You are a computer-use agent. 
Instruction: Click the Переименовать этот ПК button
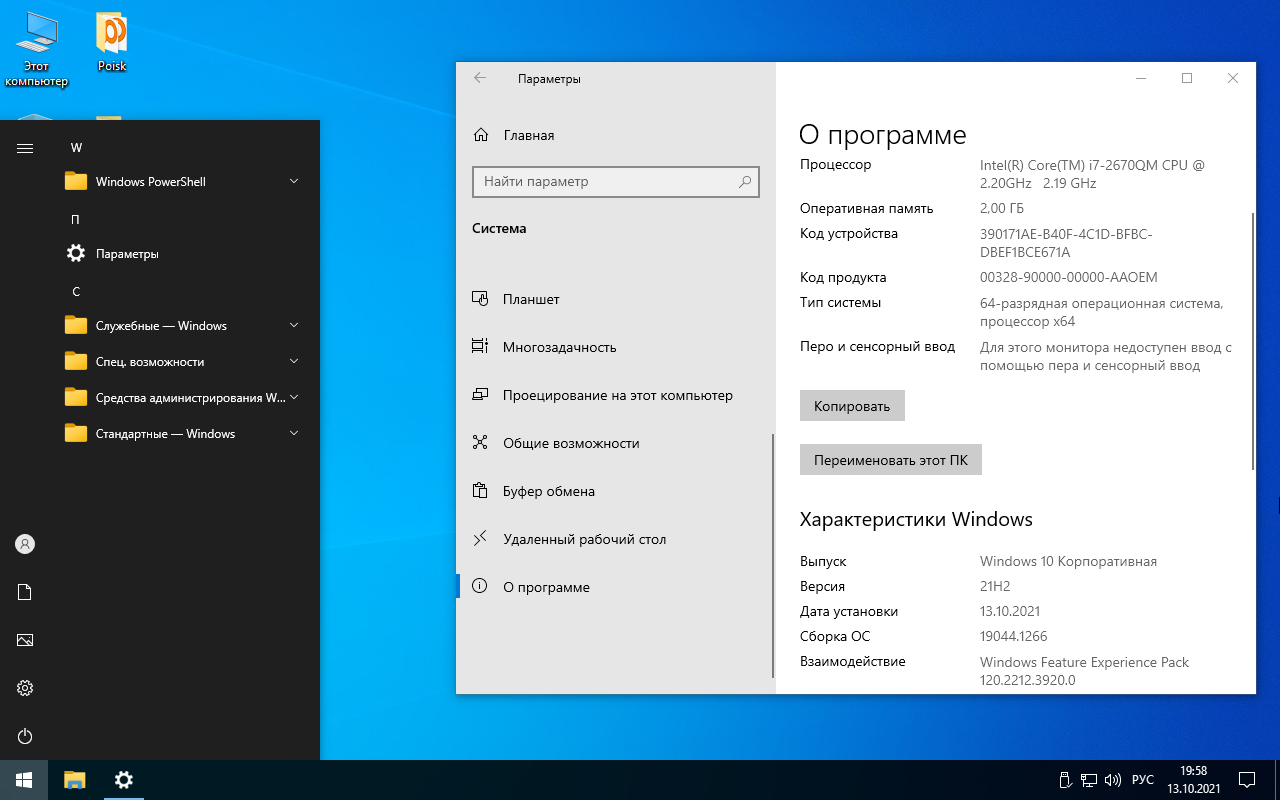point(891,460)
